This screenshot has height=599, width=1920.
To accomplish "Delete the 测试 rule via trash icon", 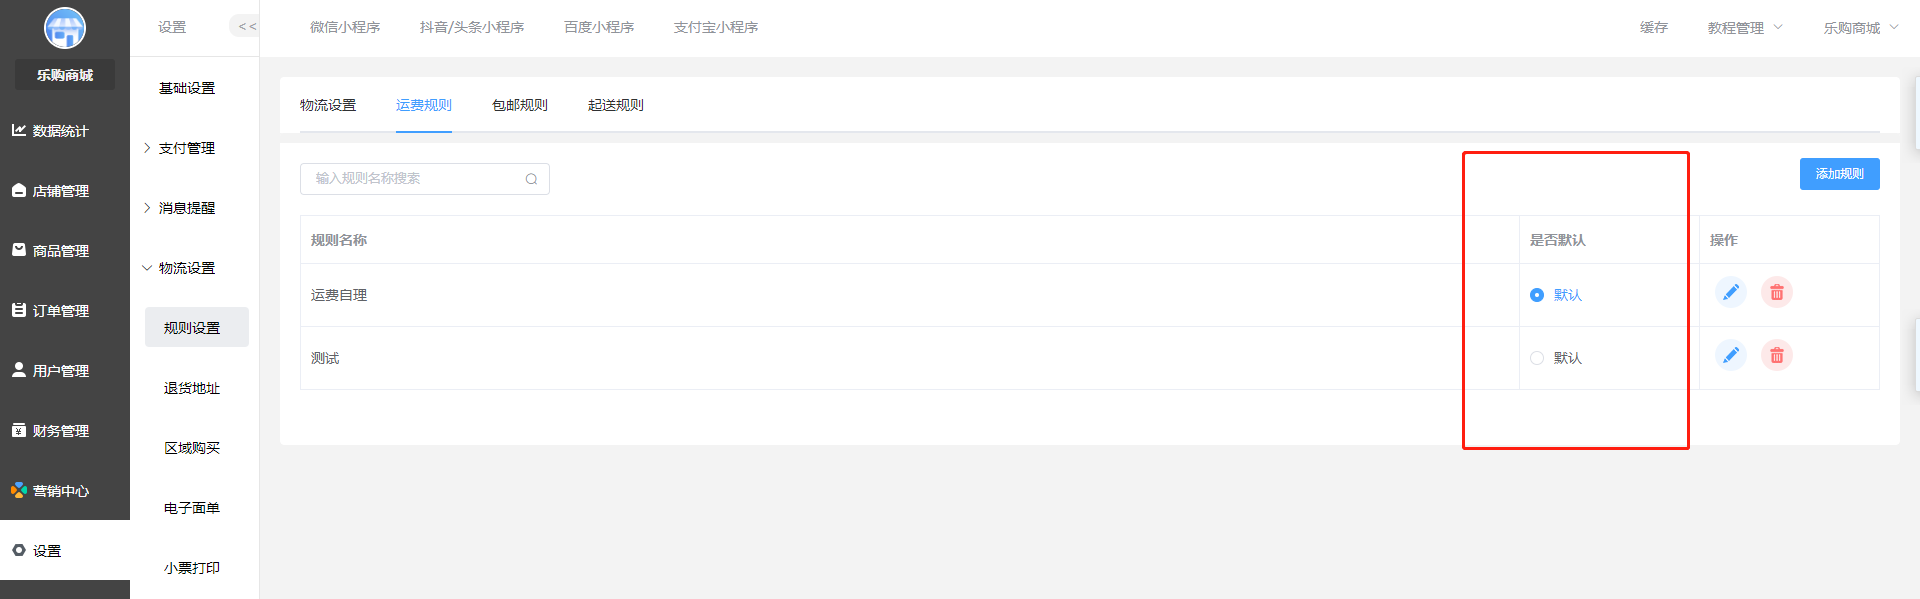I will tap(1777, 355).
